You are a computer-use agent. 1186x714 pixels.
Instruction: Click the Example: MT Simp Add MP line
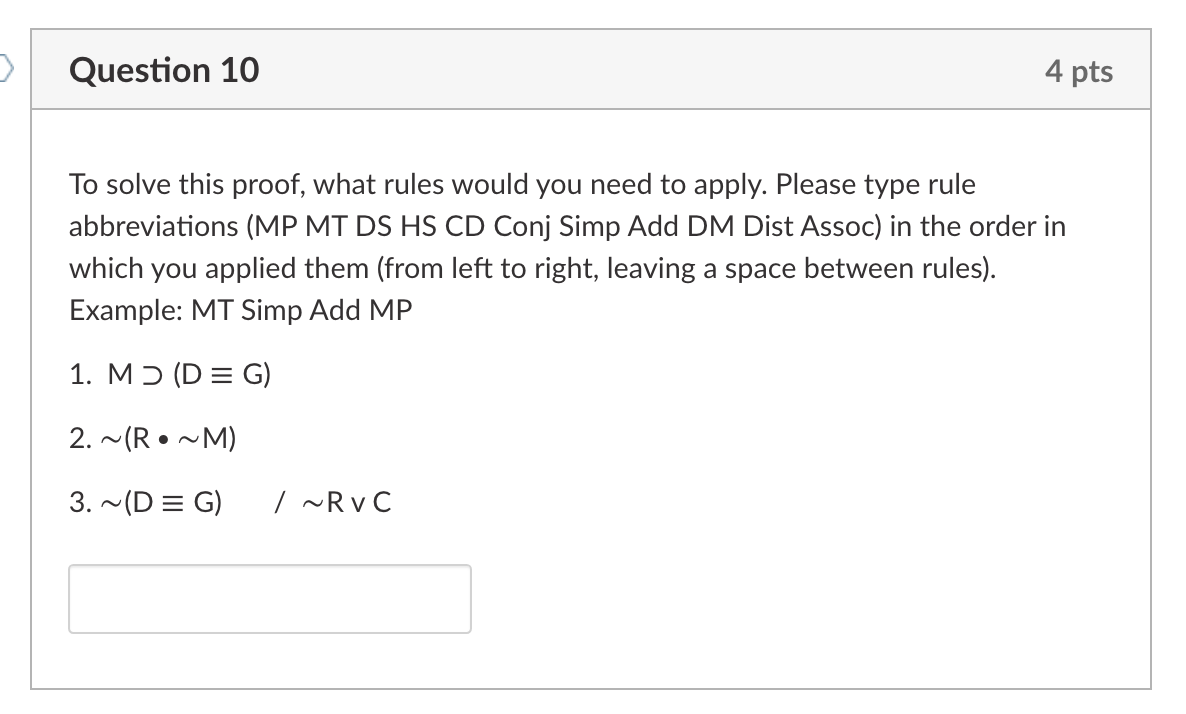pyautogui.click(x=241, y=310)
